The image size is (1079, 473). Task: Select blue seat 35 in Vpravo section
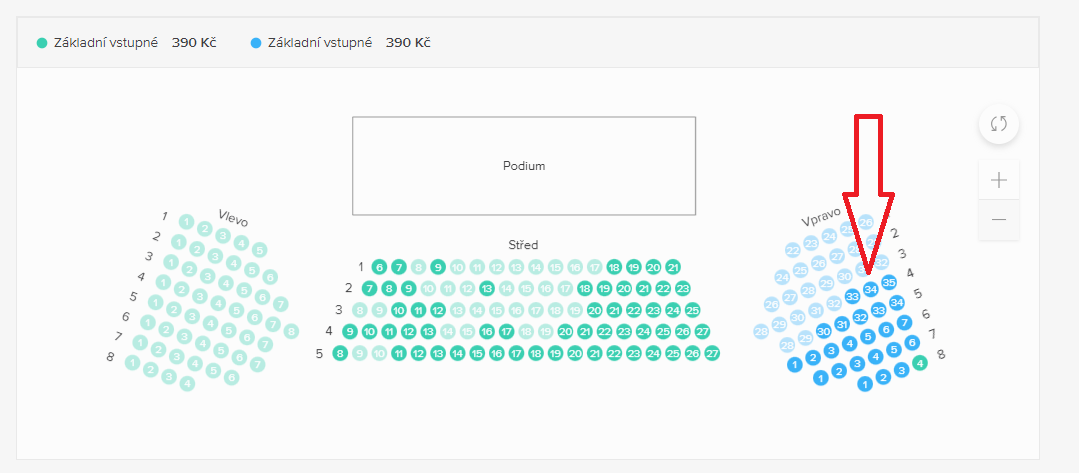888,282
